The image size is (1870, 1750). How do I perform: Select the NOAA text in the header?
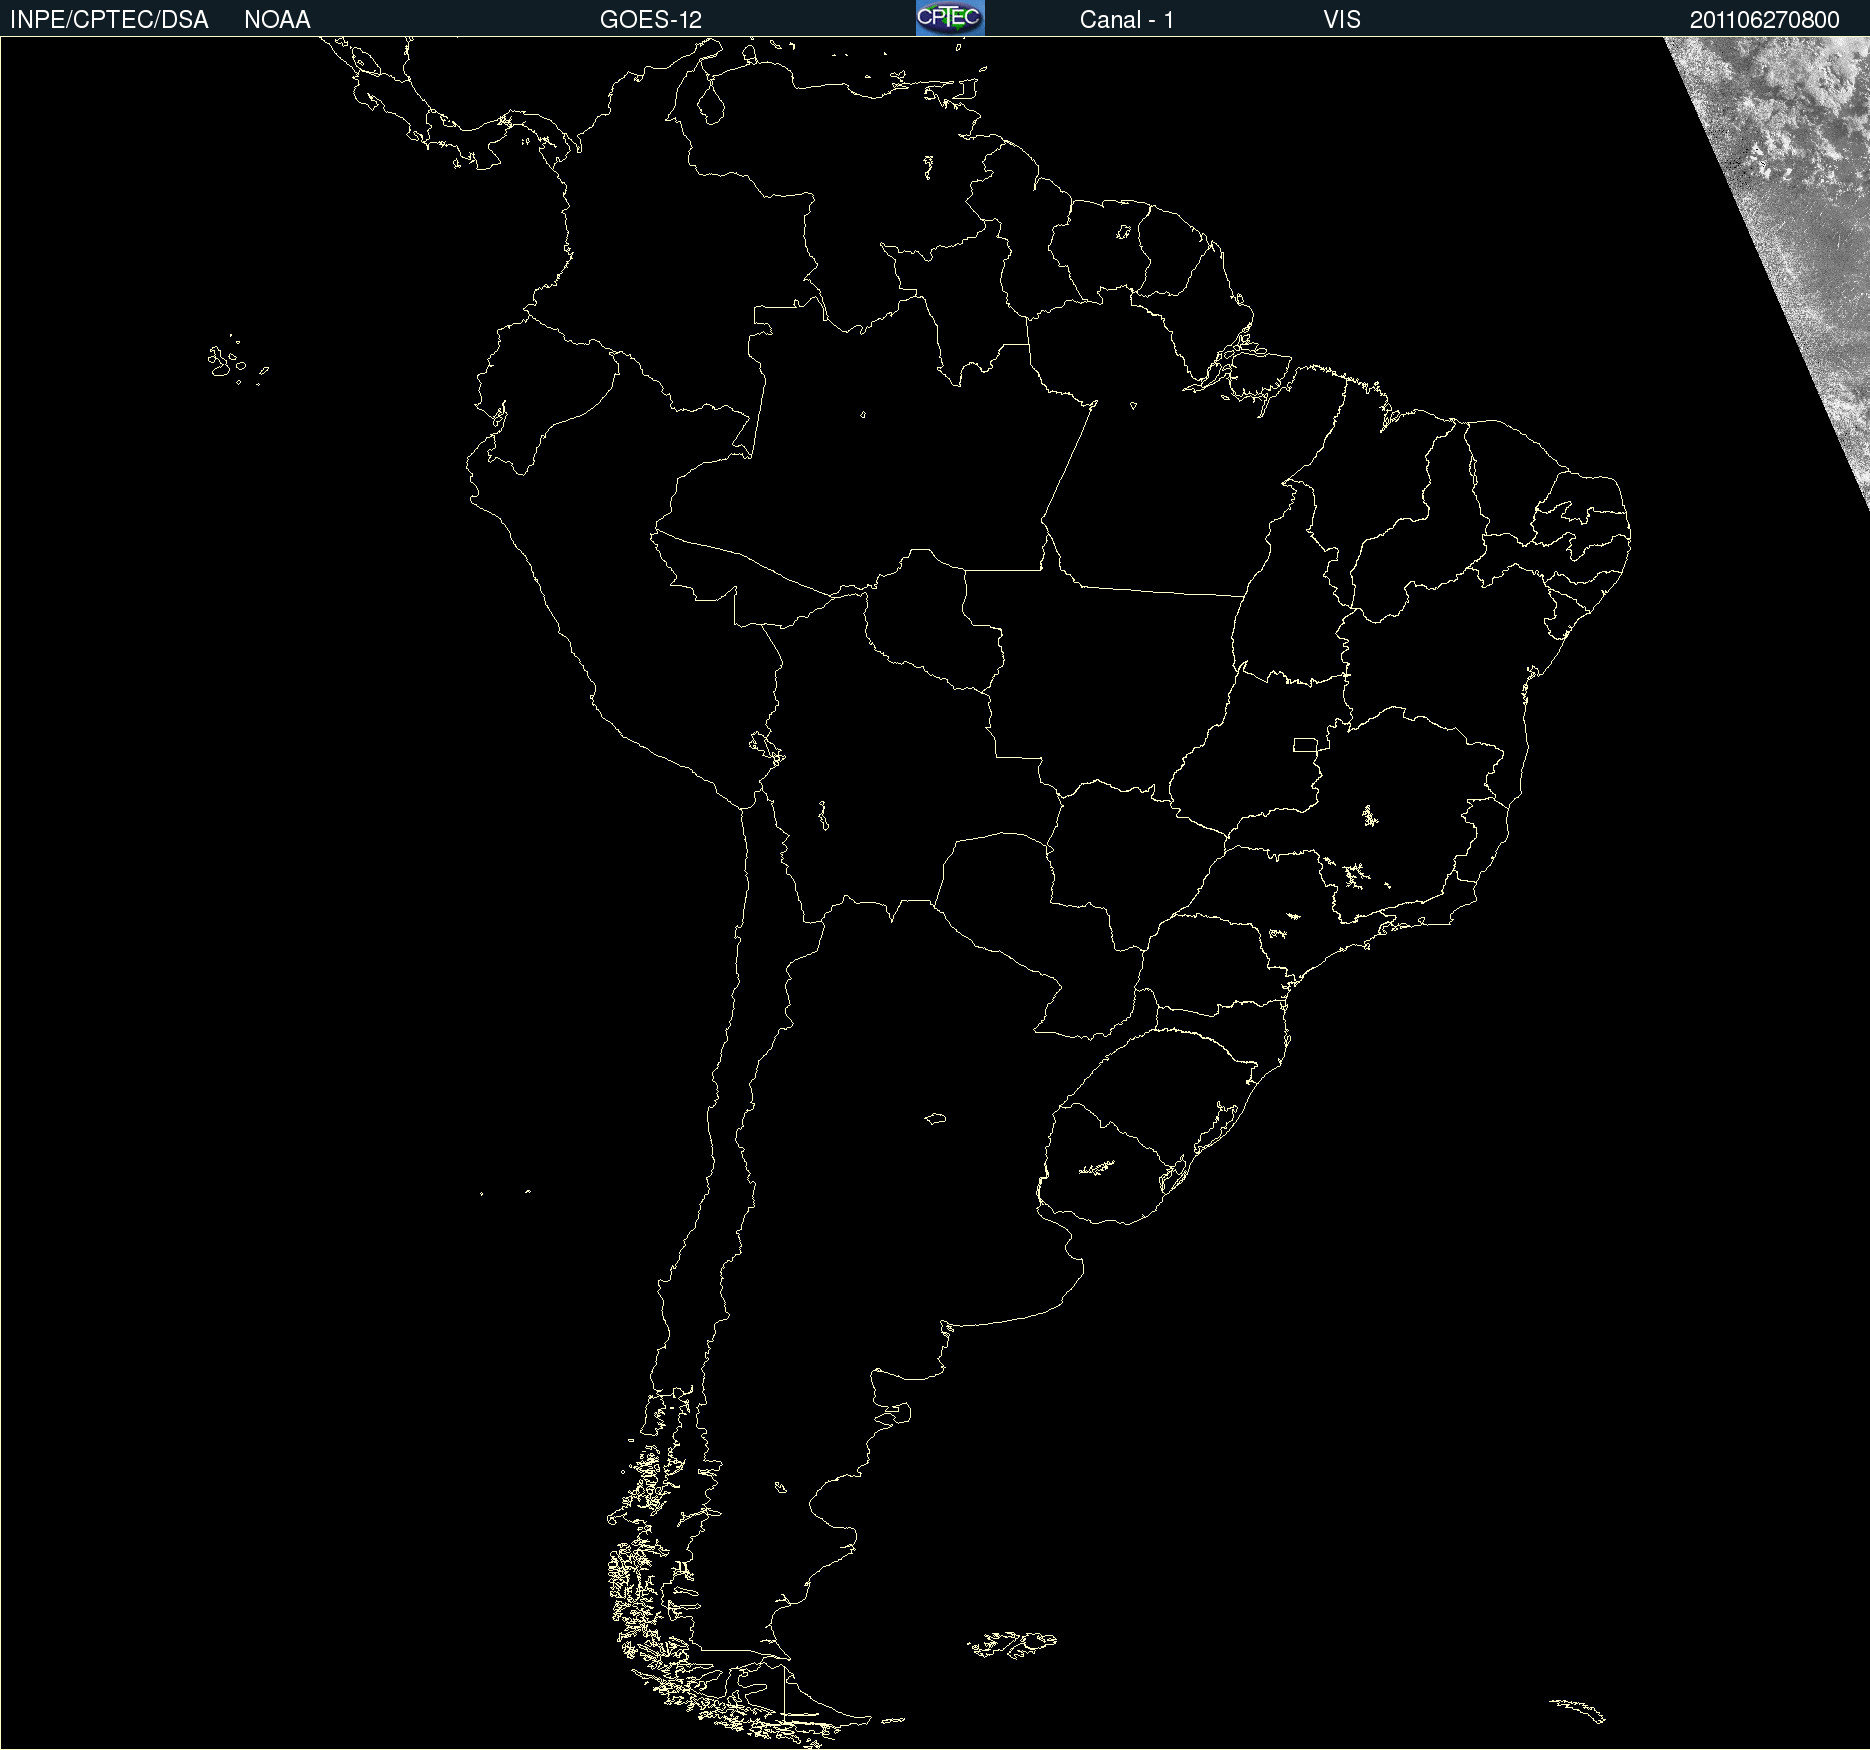pyautogui.click(x=277, y=20)
